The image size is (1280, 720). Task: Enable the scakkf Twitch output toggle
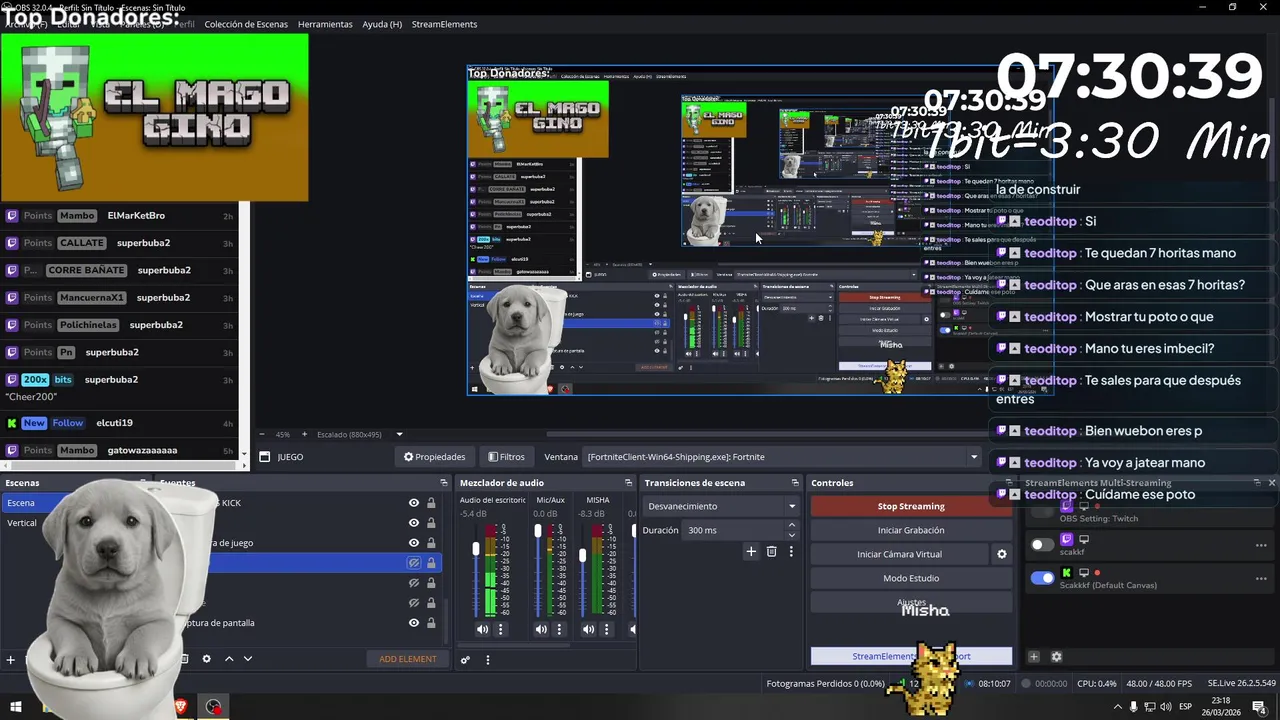coord(1042,545)
